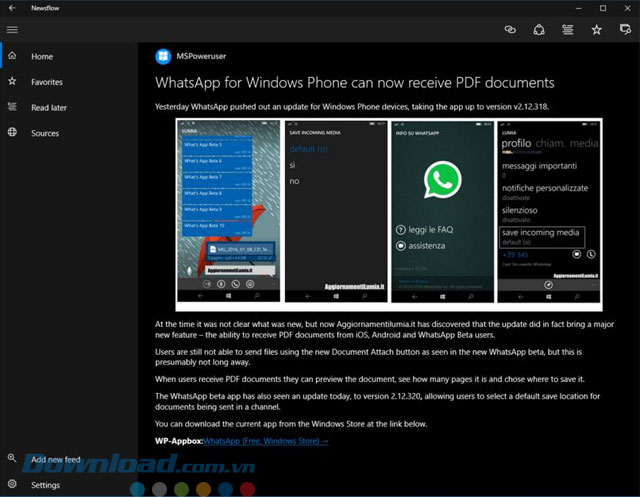This screenshot has width=640, height=497.
Task: Click the Settings gear icon
Action: point(12,484)
